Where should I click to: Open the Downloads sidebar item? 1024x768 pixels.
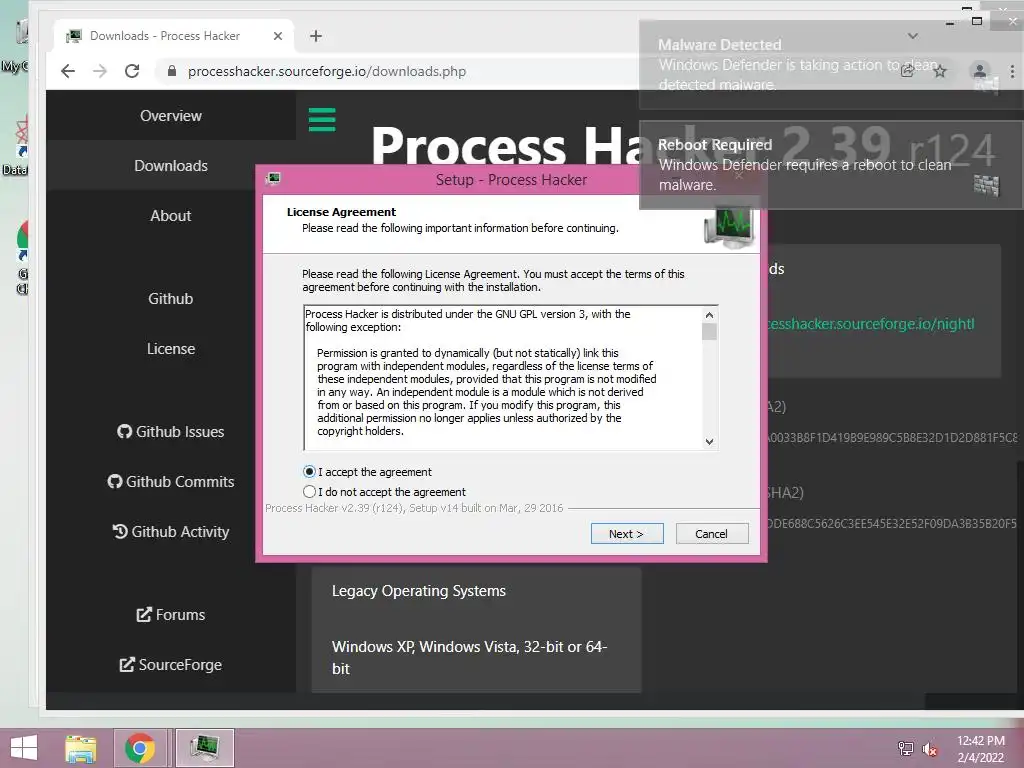[x=170, y=166]
